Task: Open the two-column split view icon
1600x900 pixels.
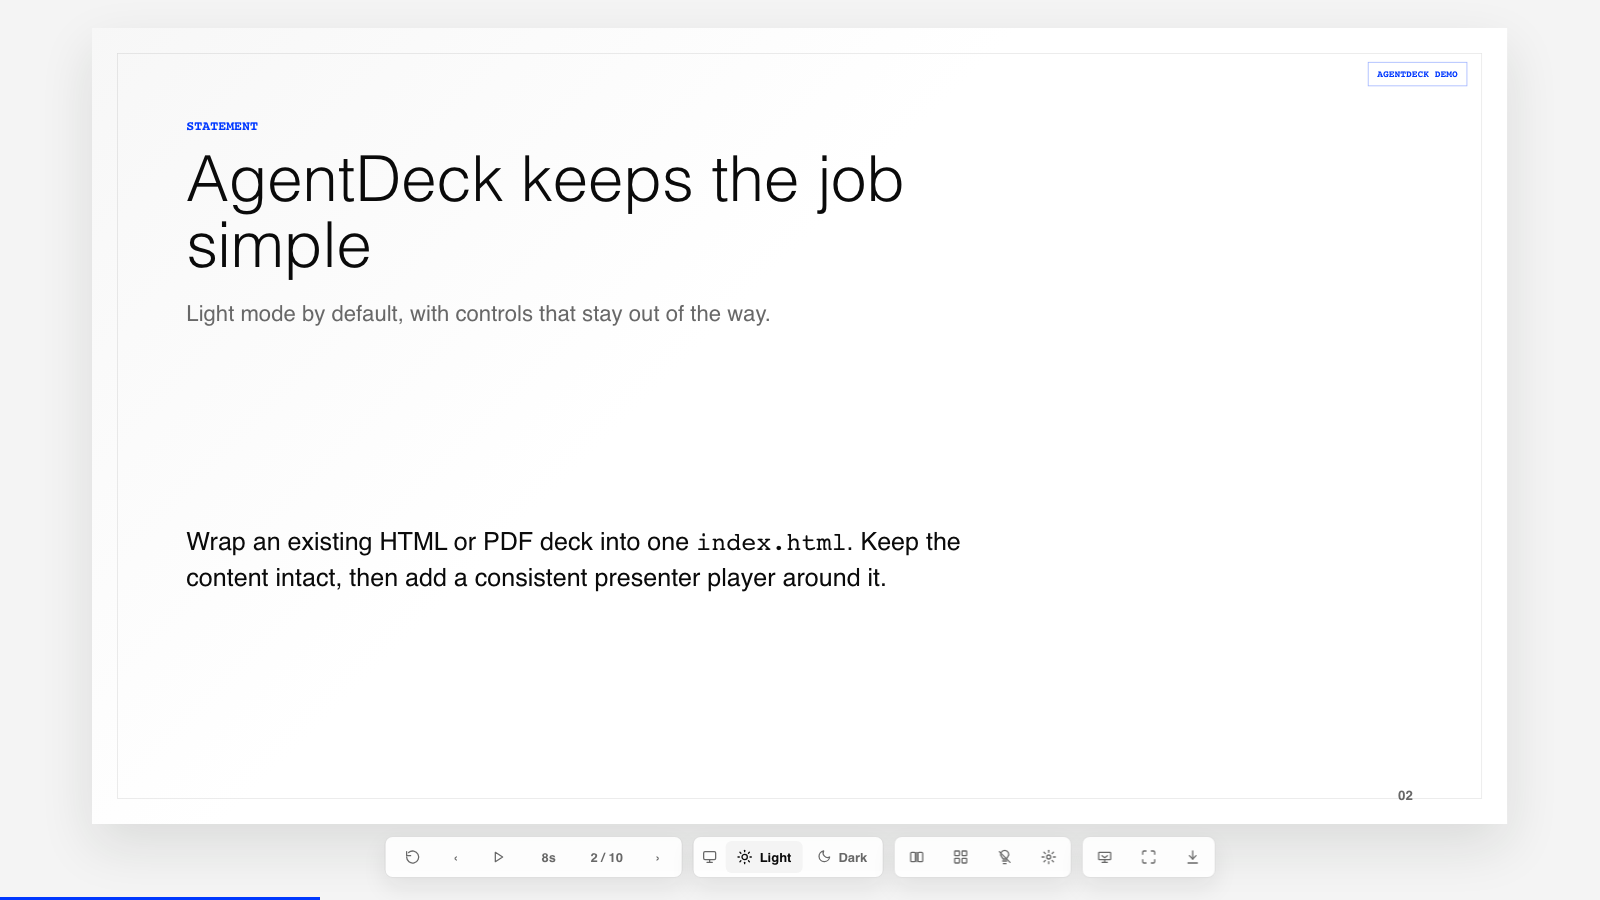Action: click(x=917, y=857)
